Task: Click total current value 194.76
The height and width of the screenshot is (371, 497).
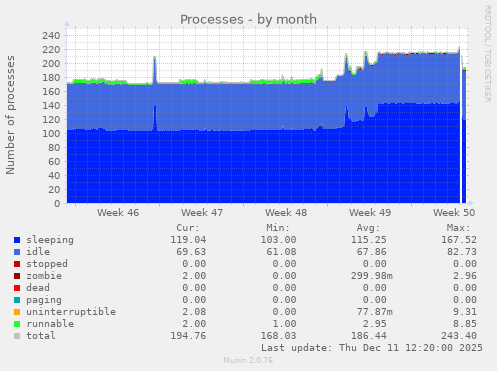Action: pos(188,336)
